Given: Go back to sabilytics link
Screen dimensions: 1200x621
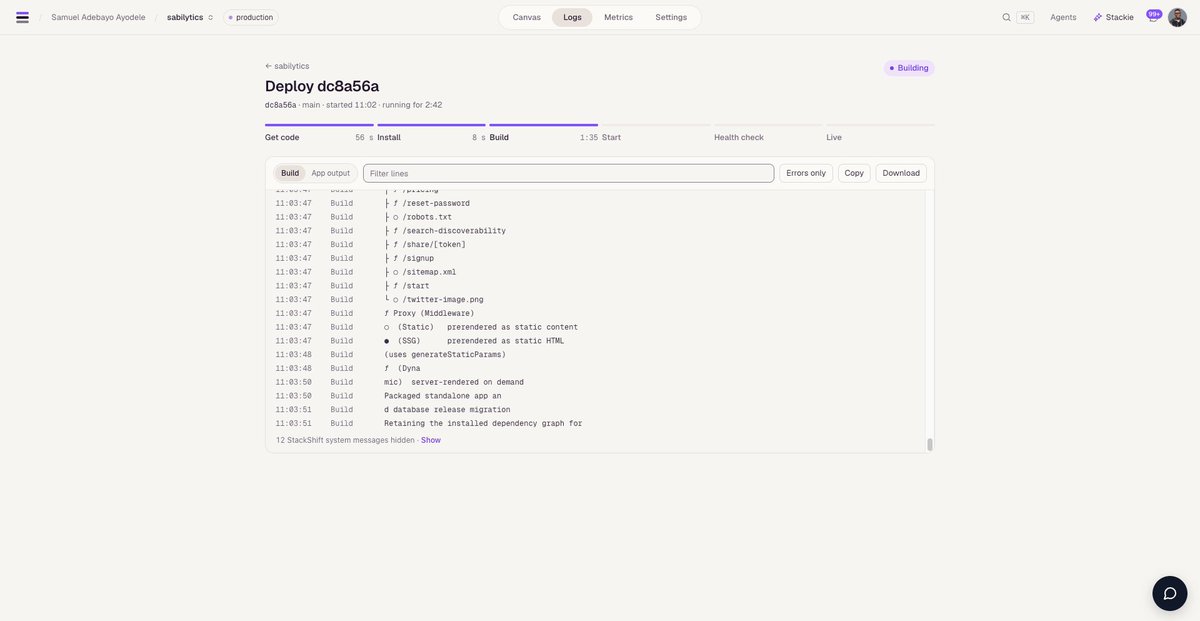Looking at the screenshot, I should tap(287, 66).
